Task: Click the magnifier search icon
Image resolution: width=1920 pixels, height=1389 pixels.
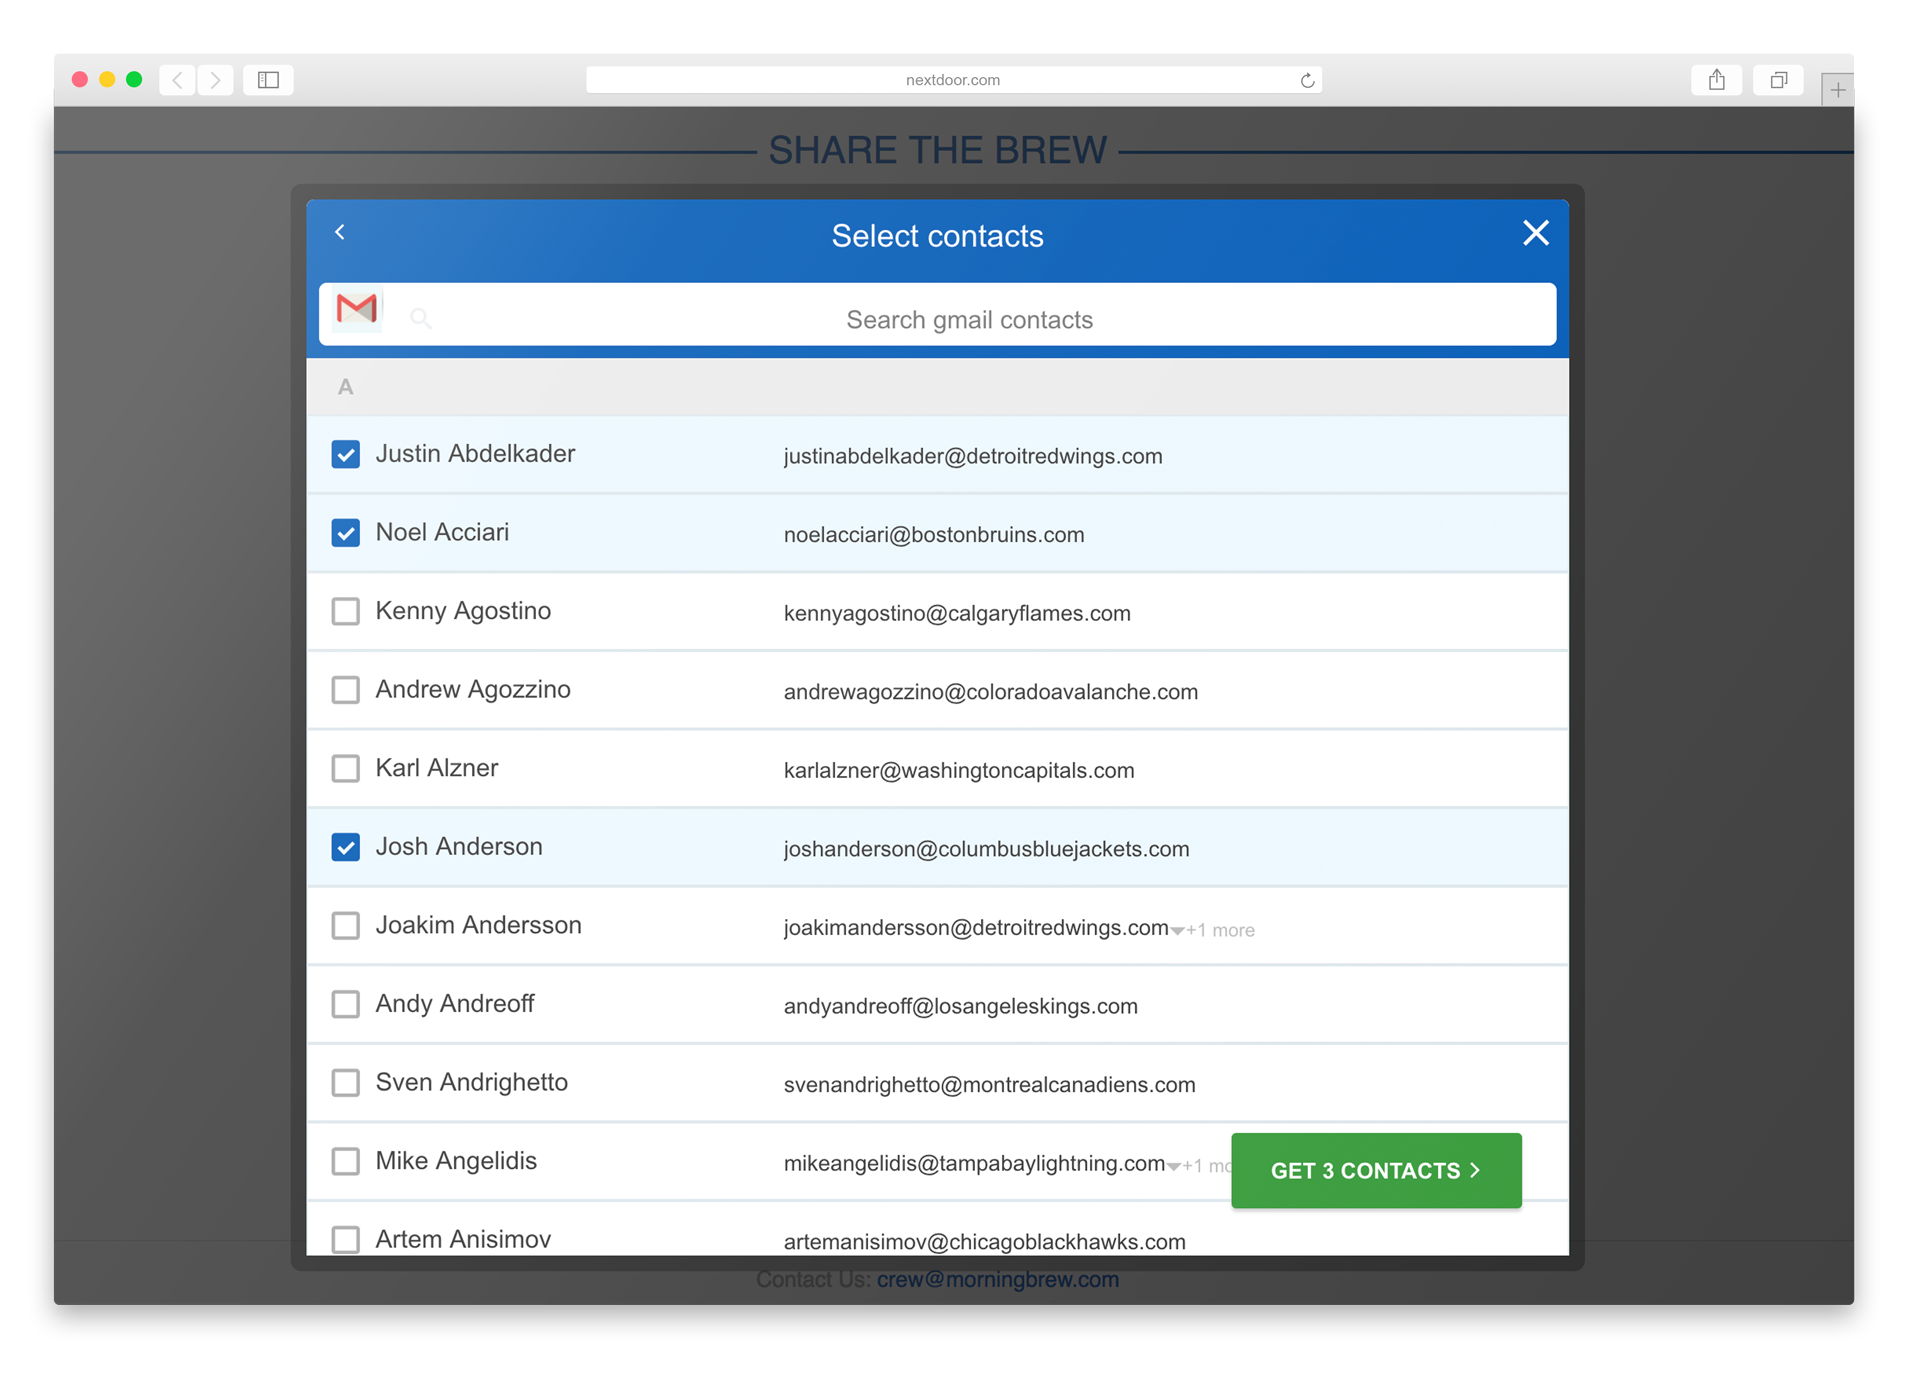Action: click(421, 319)
